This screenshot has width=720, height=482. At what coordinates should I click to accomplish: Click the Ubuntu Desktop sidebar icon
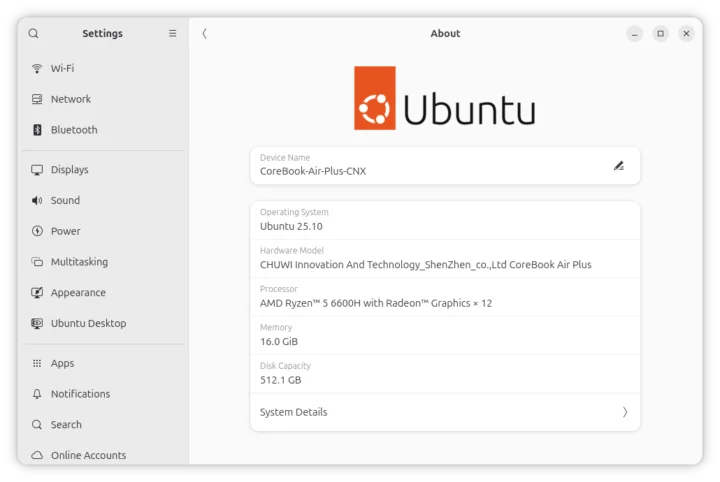coord(37,324)
